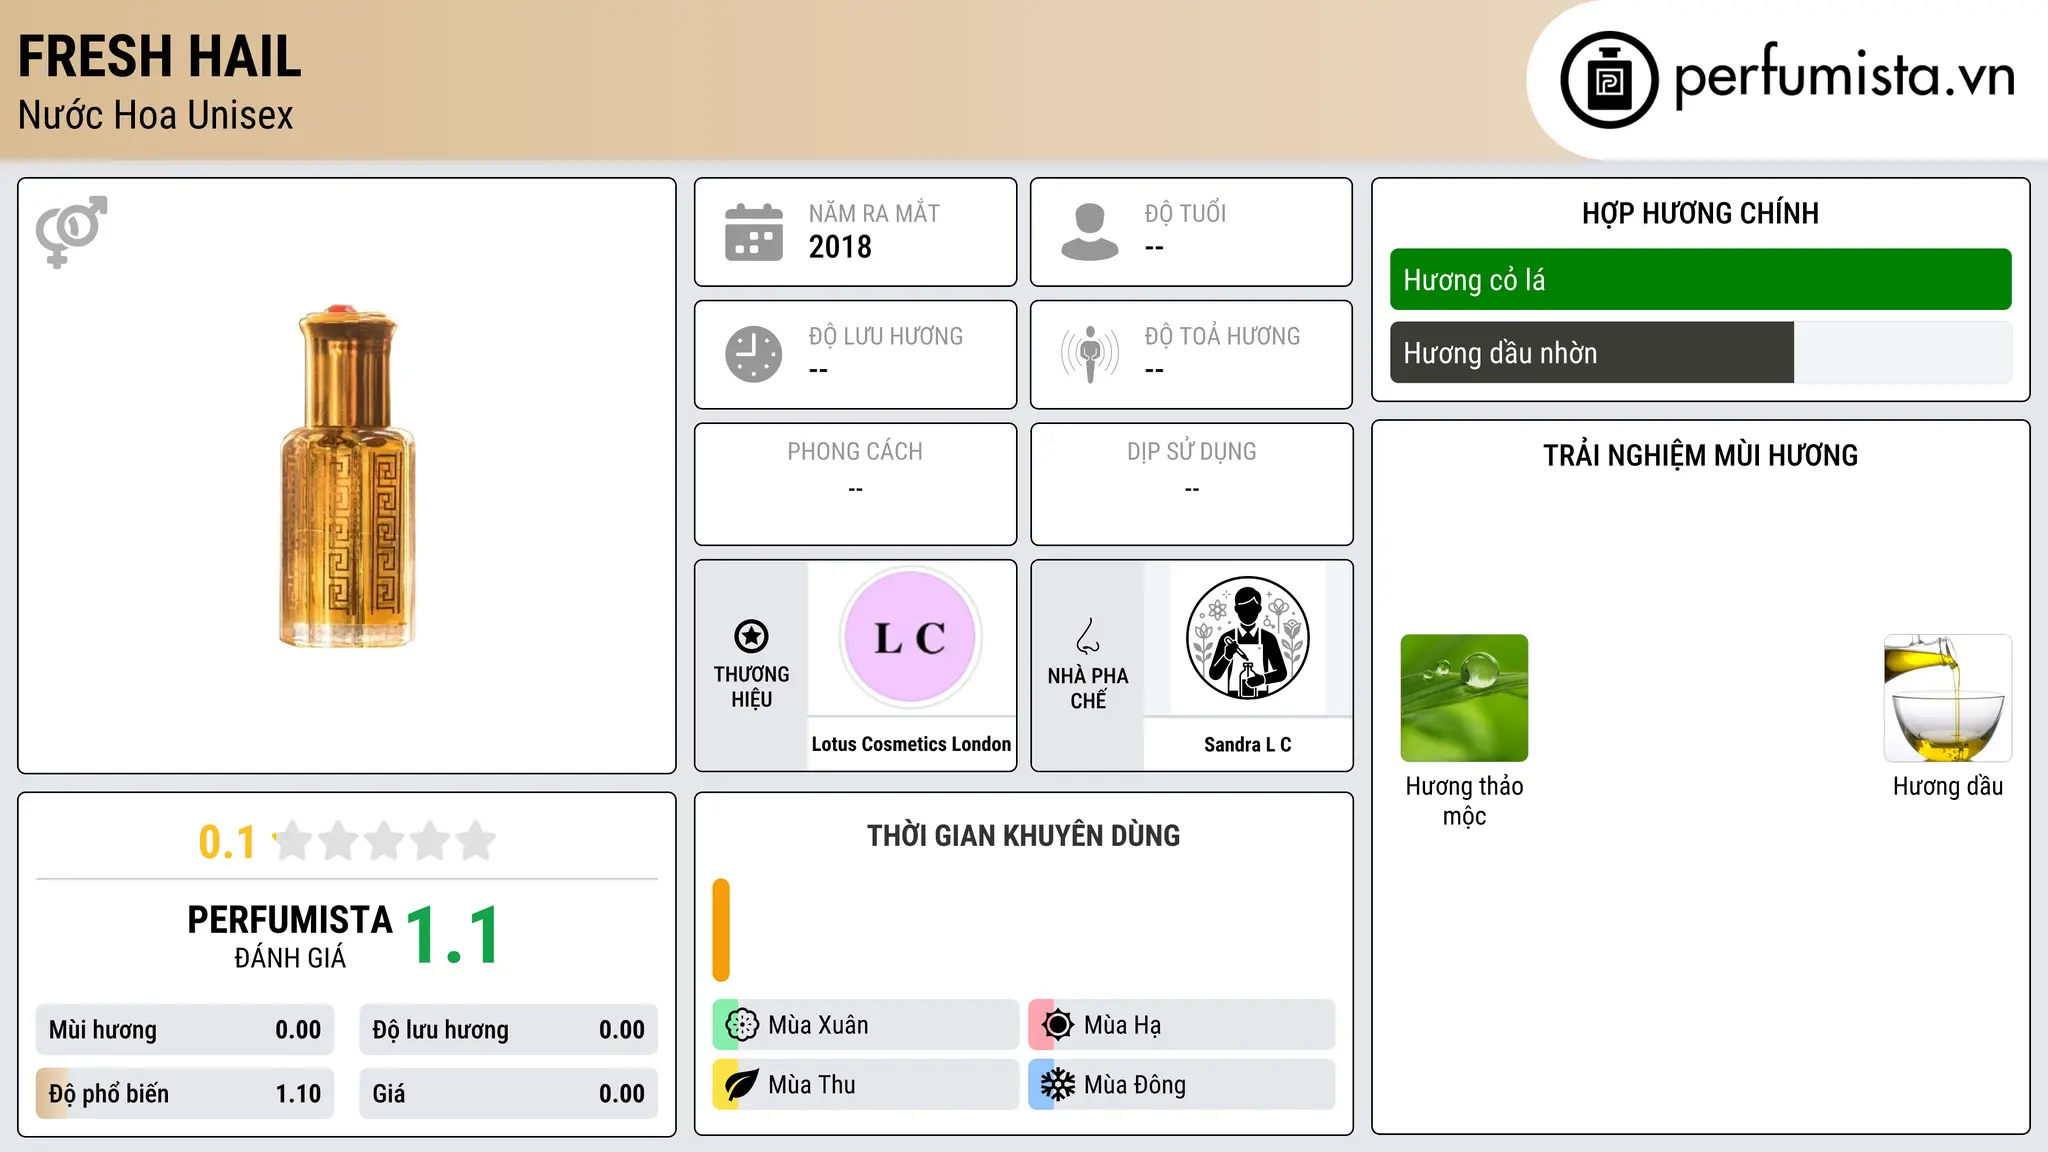The width and height of the screenshot is (2048, 1152).
Task: Click the perfumista.vn site name
Action: click(x=1844, y=75)
